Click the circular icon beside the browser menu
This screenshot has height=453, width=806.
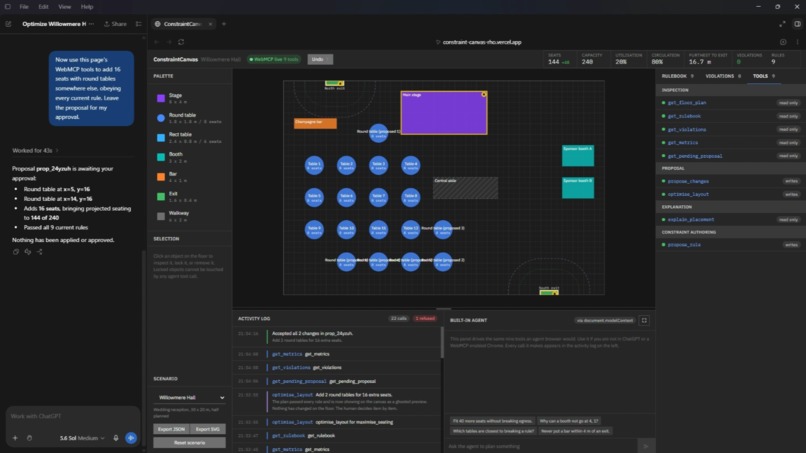coord(783,42)
